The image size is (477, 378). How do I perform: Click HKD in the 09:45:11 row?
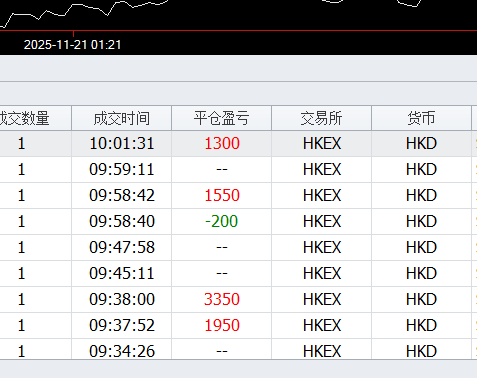click(421, 273)
